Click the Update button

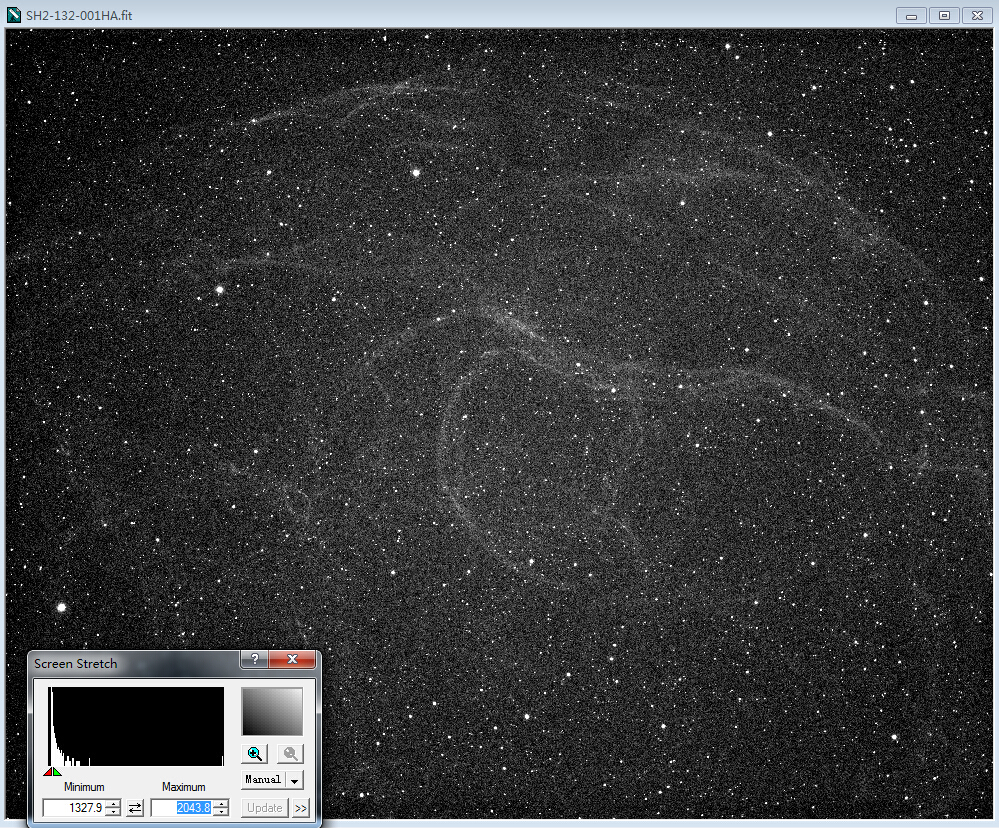[264, 808]
